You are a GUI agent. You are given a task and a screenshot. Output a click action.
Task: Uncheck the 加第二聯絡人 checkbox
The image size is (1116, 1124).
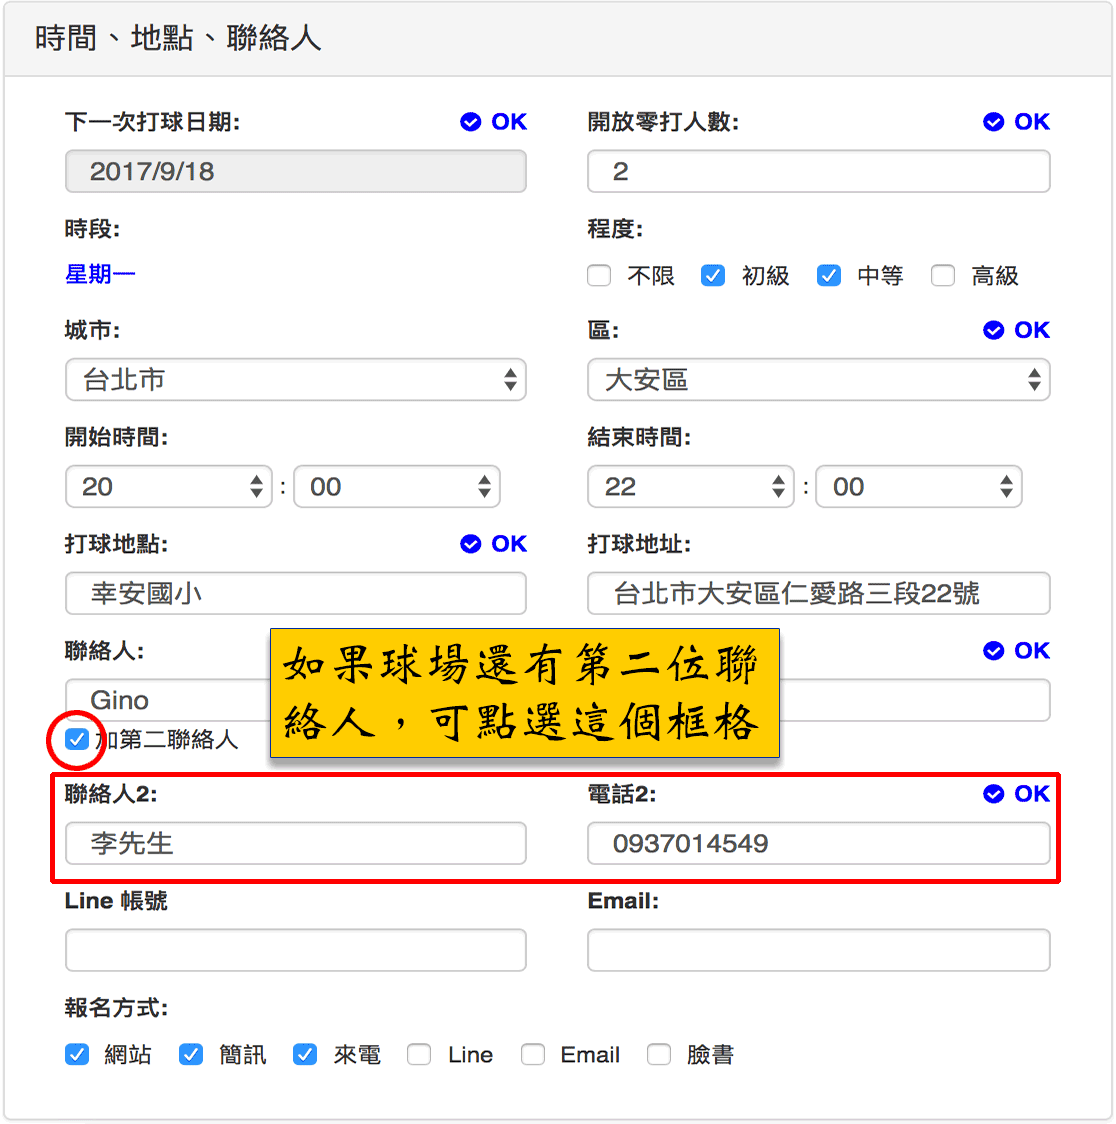[77, 740]
